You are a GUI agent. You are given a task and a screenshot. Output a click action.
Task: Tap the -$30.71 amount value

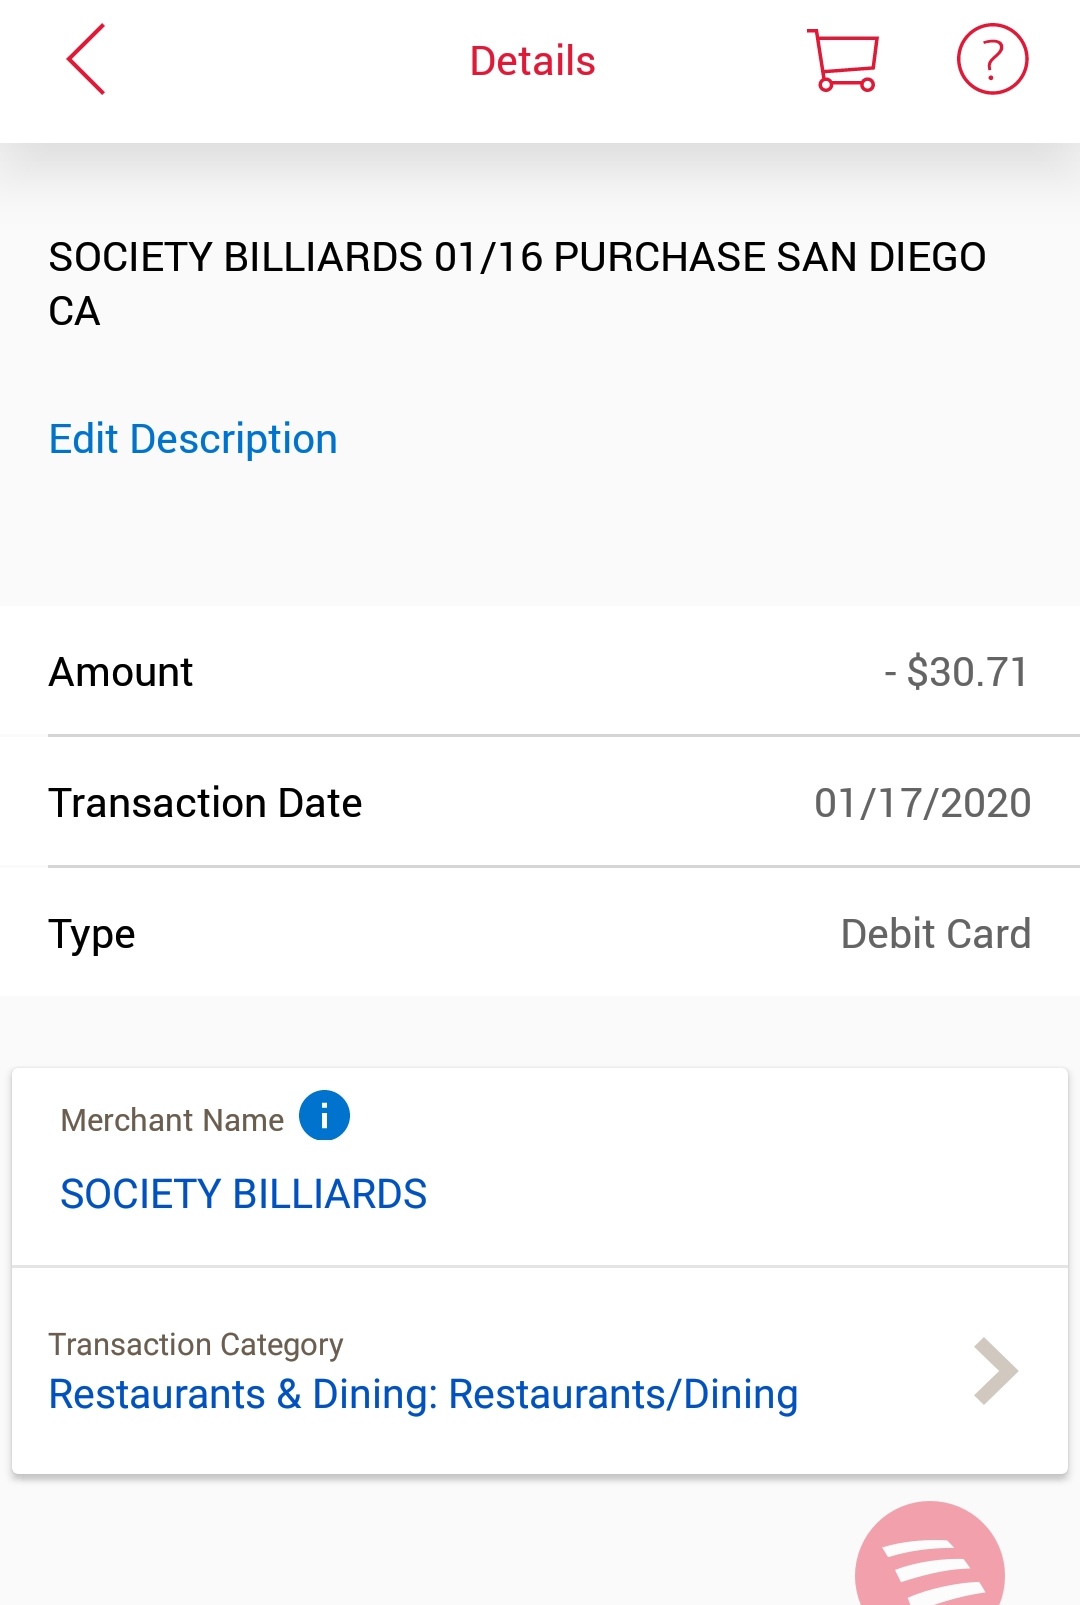click(956, 672)
